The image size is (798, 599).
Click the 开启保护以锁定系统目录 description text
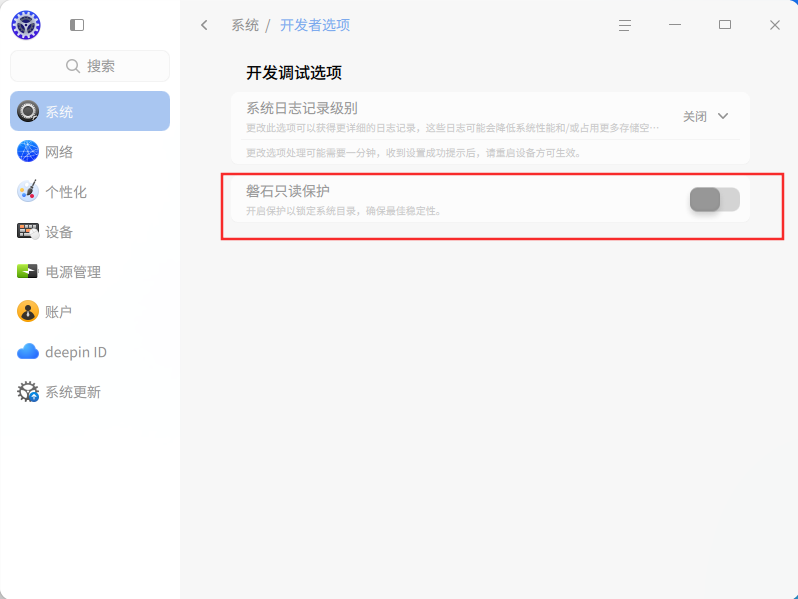(343, 211)
